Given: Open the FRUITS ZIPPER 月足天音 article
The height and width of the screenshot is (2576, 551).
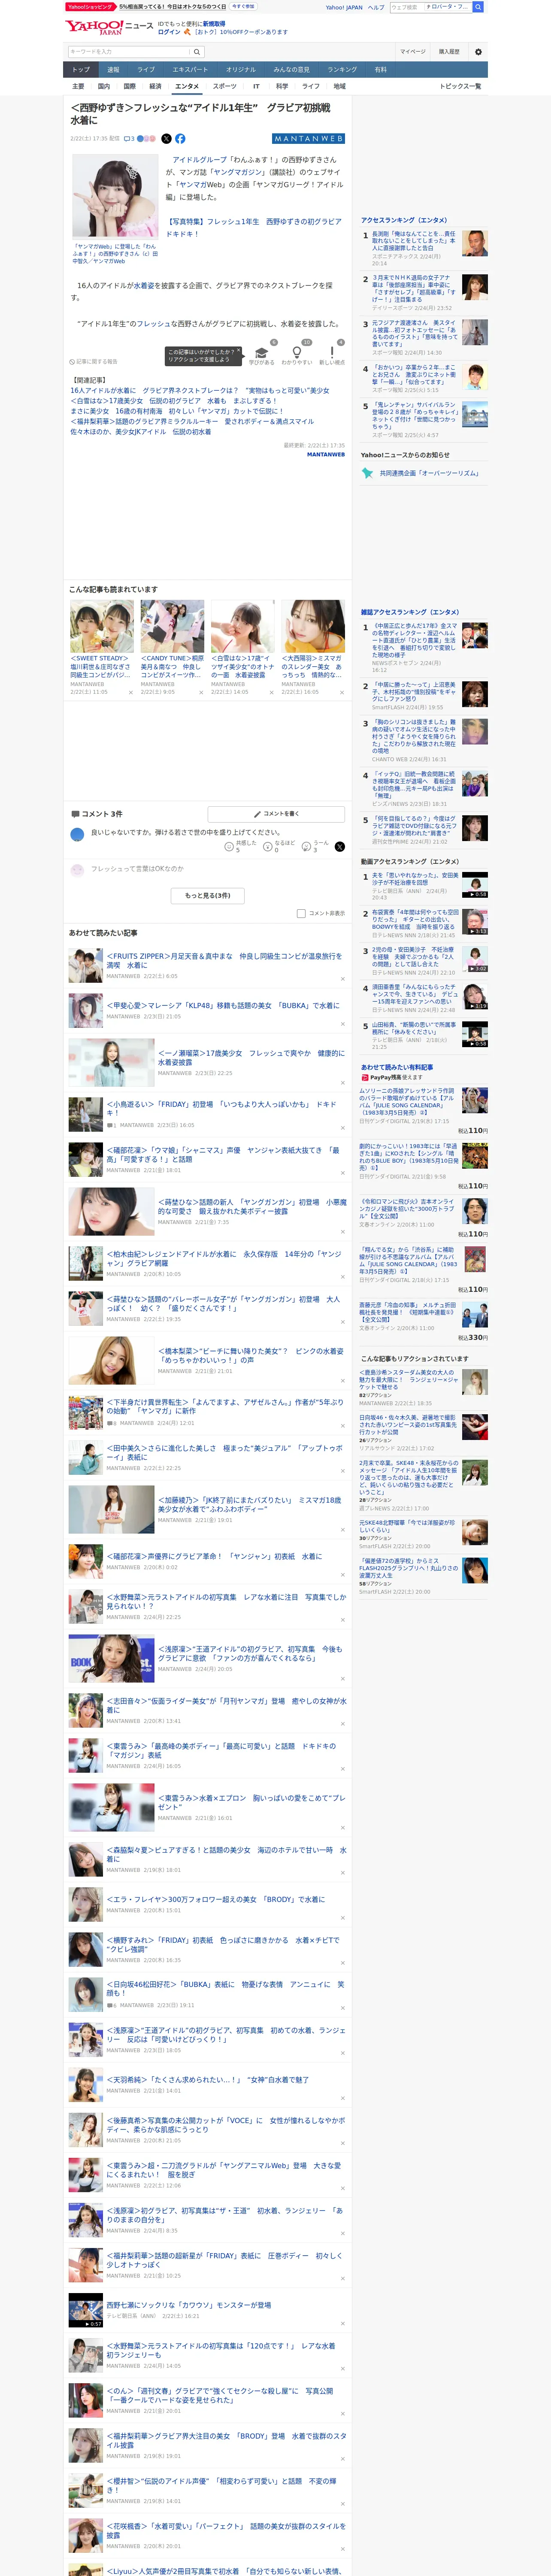Looking at the screenshot, I should [224, 960].
